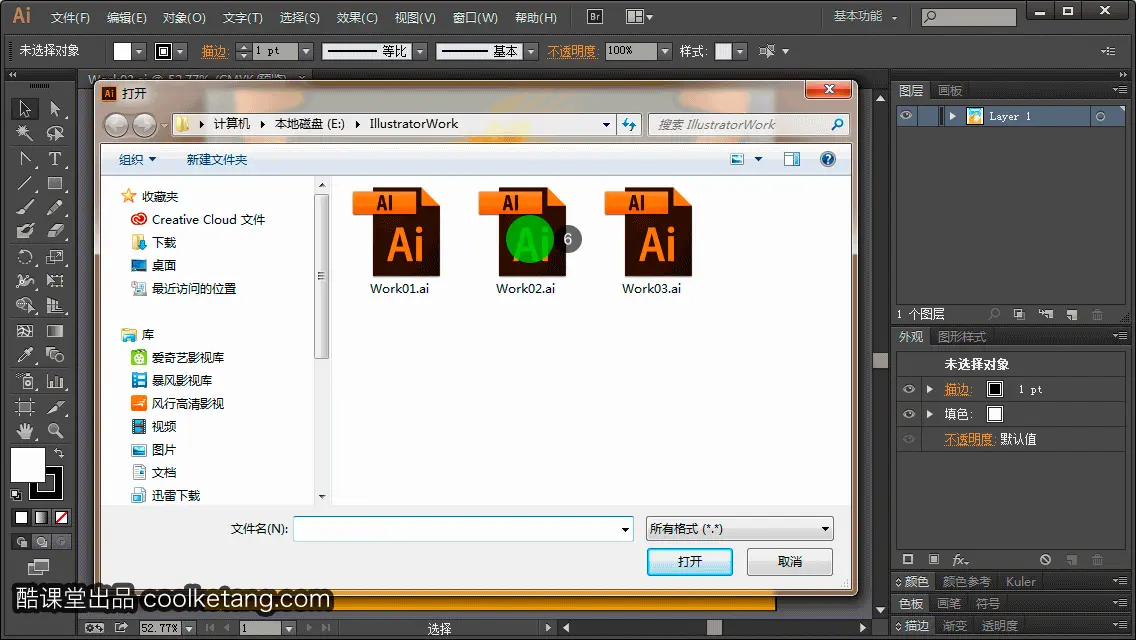Open stroke weight dropdown
Image resolution: width=1136 pixels, height=640 pixels.
pyautogui.click(x=306, y=51)
